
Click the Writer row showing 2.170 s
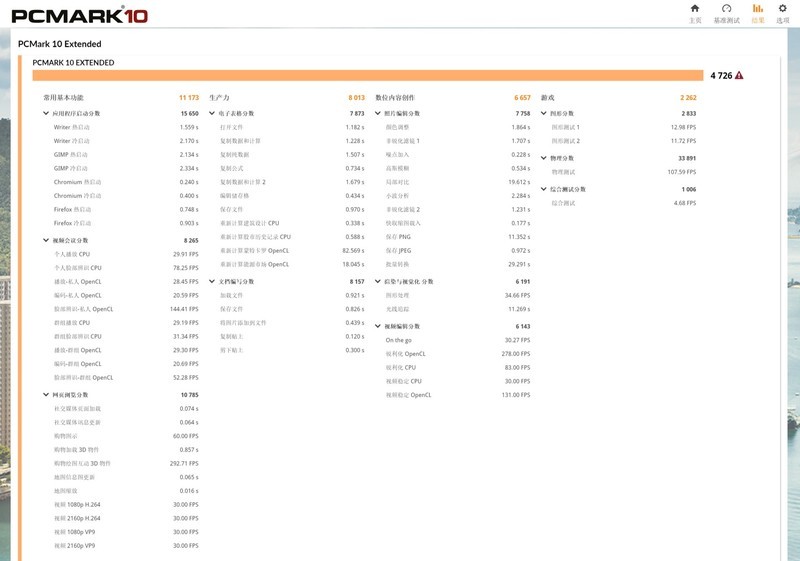pos(126,141)
